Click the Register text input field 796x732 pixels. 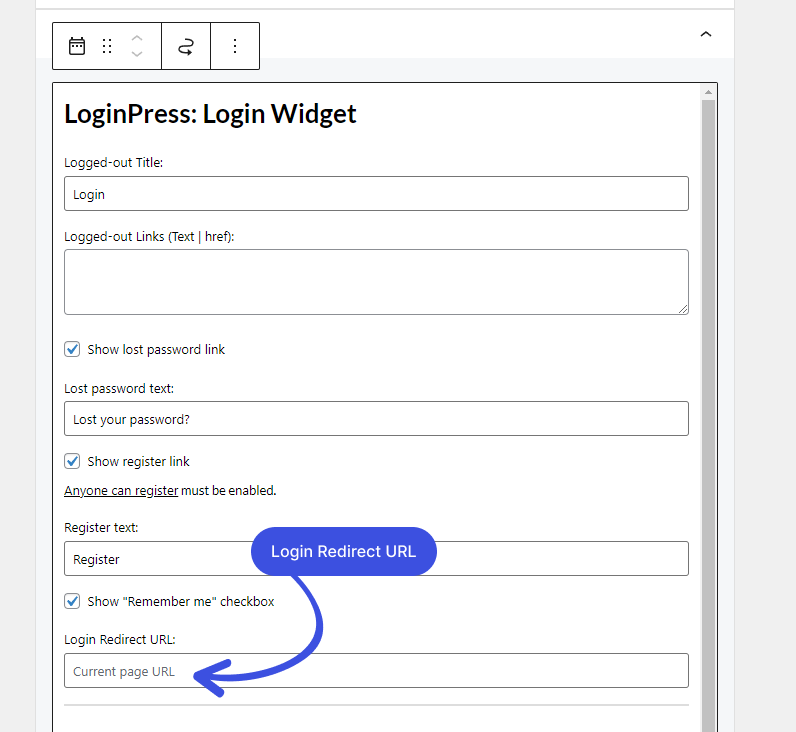(376, 558)
